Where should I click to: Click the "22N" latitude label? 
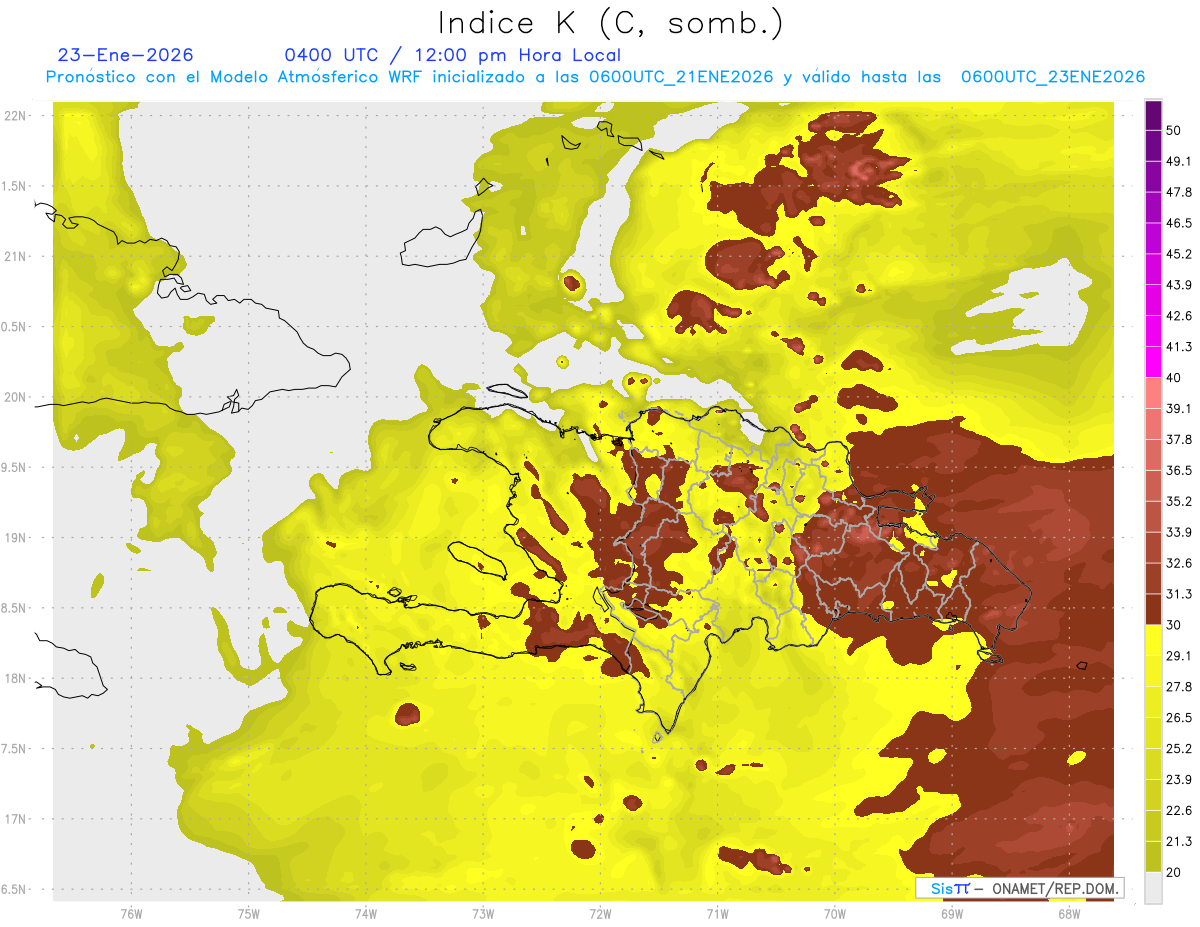(16, 116)
